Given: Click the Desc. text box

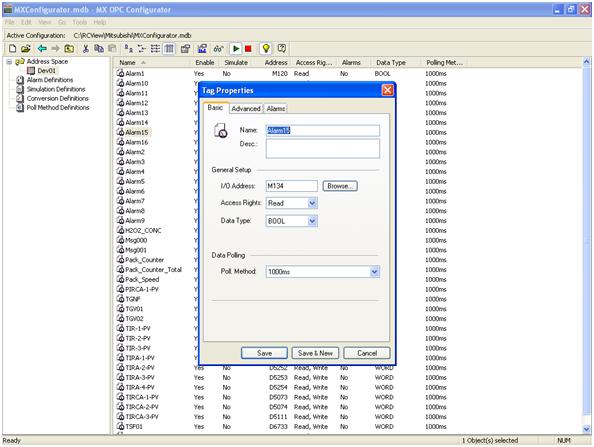Looking at the screenshot, I should pyautogui.click(x=322, y=148).
